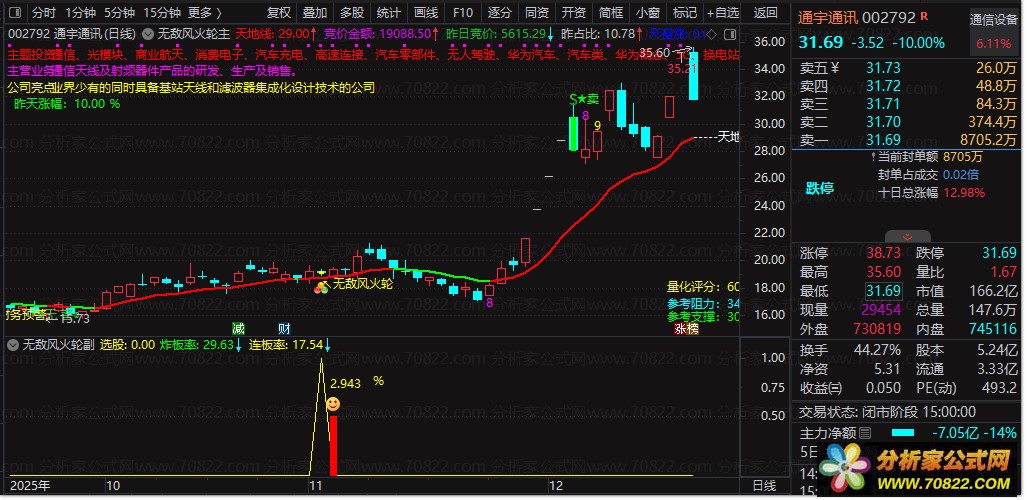Screen dimensions: 1027x500
Task: Open F10 company info
Action: (462, 12)
